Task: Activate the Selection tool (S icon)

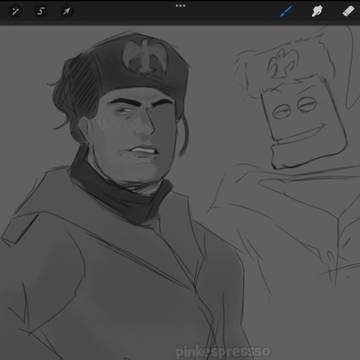Action: click(x=41, y=12)
